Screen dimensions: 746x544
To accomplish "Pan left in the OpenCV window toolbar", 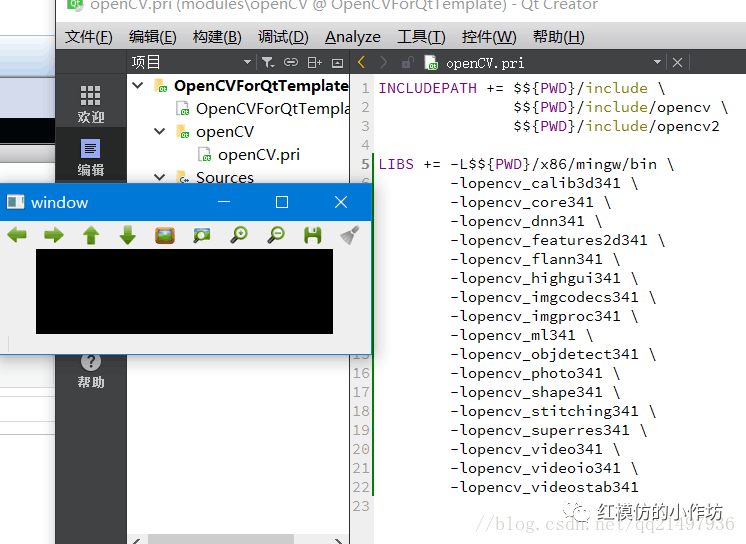I will click(x=17, y=235).
